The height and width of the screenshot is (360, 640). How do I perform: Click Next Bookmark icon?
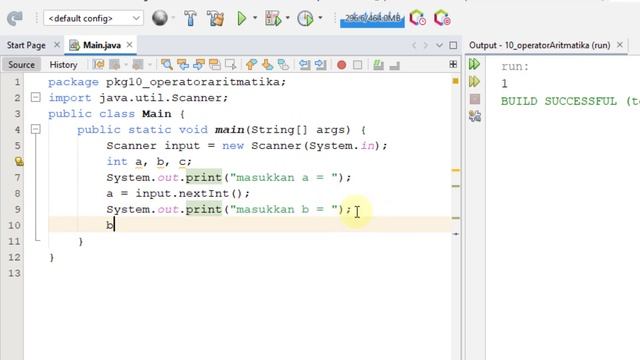(267, 64)
